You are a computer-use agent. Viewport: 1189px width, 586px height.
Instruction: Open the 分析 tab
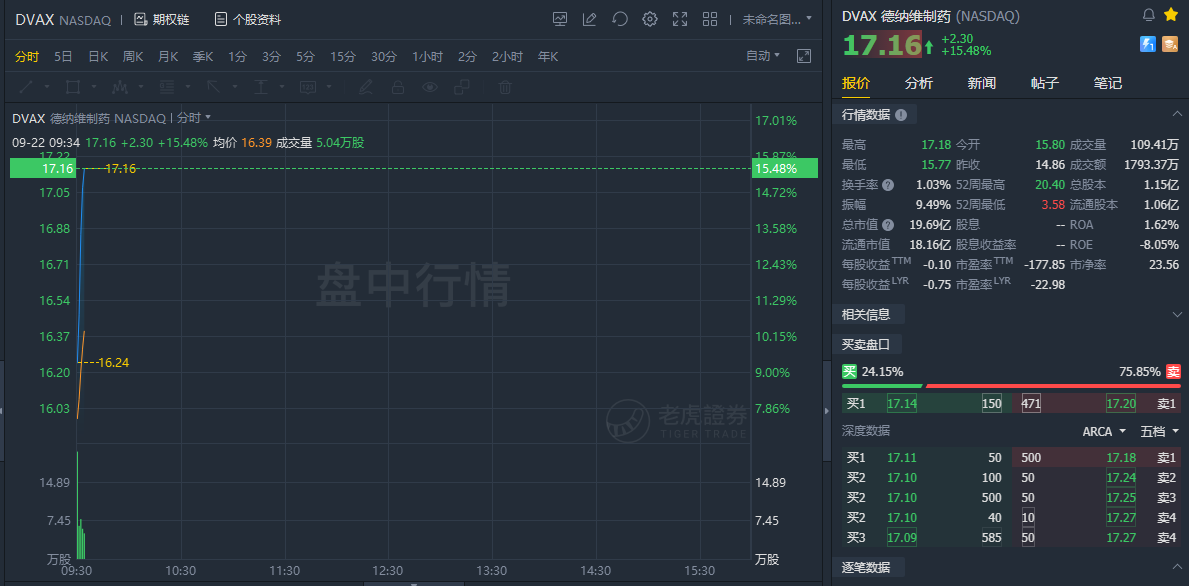(919, 83)
